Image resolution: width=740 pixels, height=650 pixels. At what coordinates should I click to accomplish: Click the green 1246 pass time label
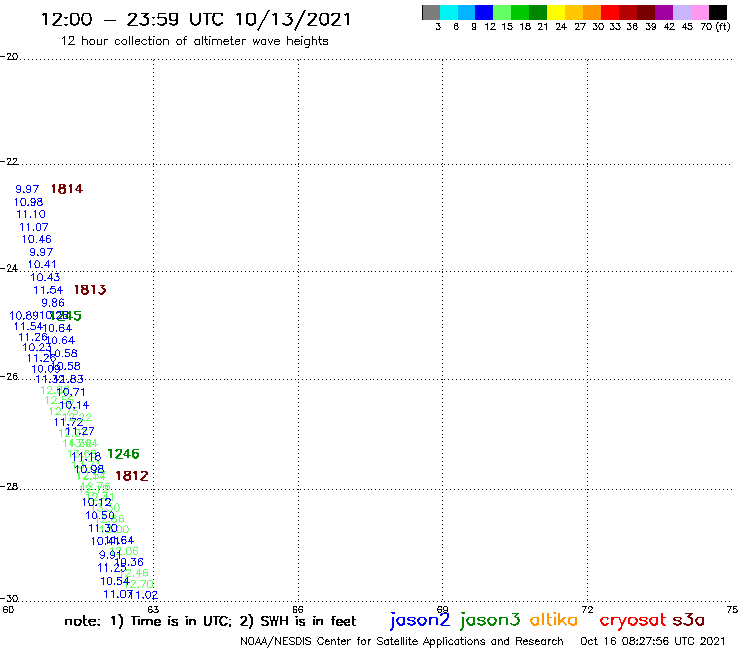click(123, 454)
